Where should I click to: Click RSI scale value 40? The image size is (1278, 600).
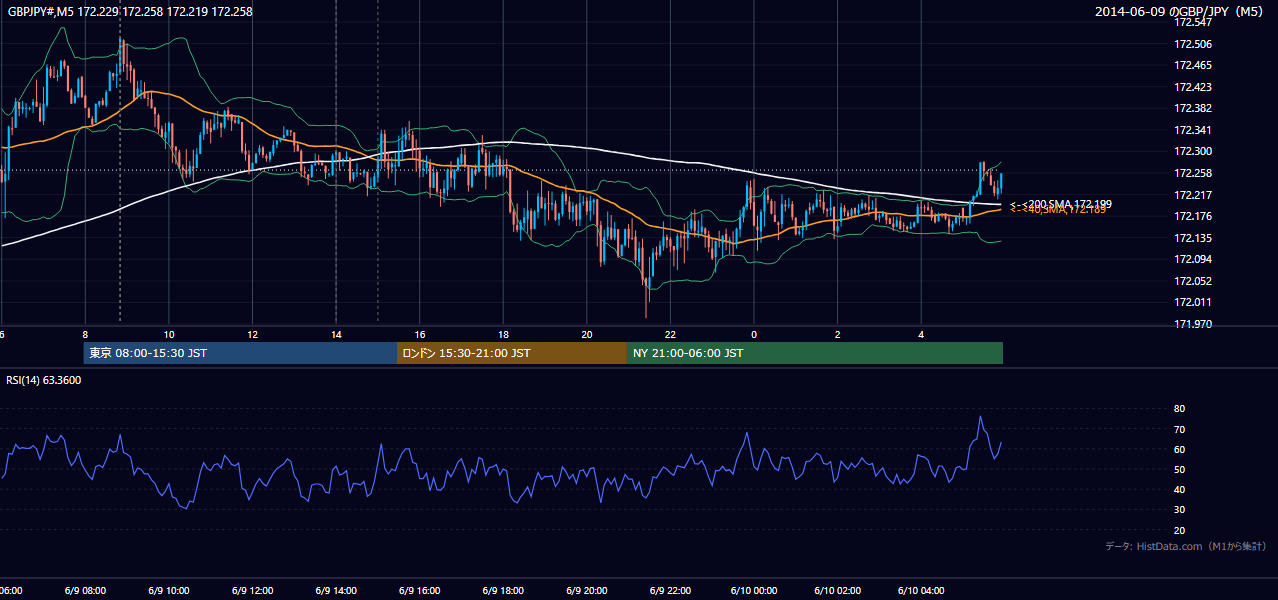click(1179, 489)
